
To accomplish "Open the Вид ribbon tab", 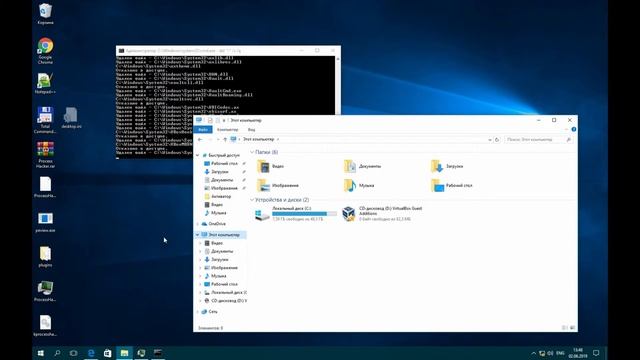I will 251,129.
